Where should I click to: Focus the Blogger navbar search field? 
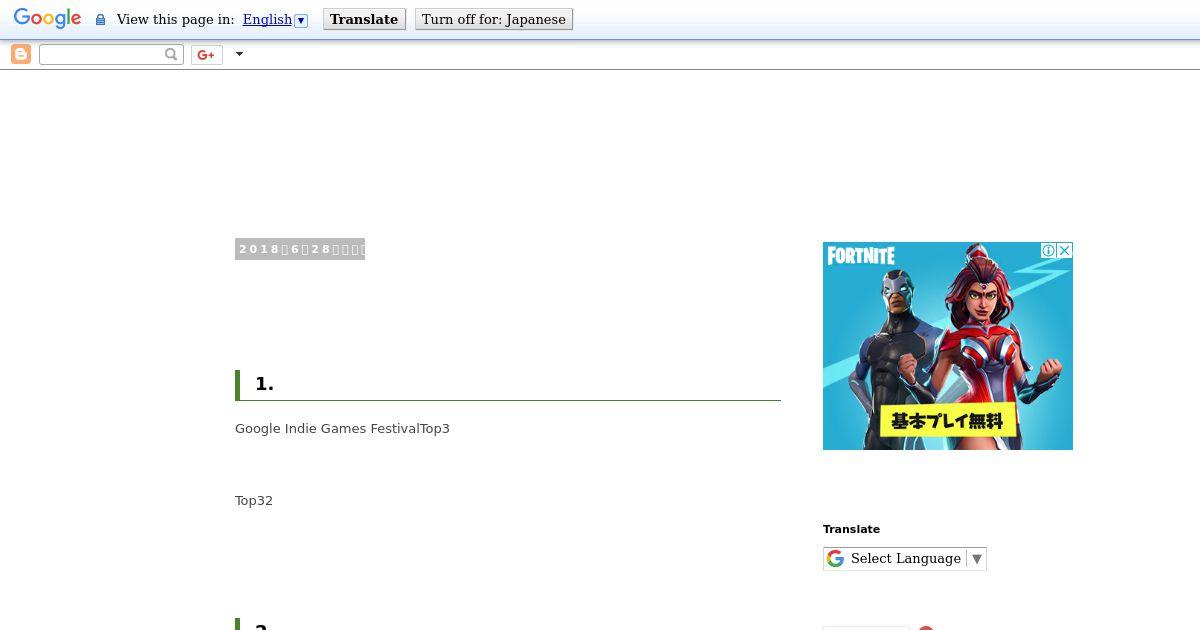tap(101, 54)
